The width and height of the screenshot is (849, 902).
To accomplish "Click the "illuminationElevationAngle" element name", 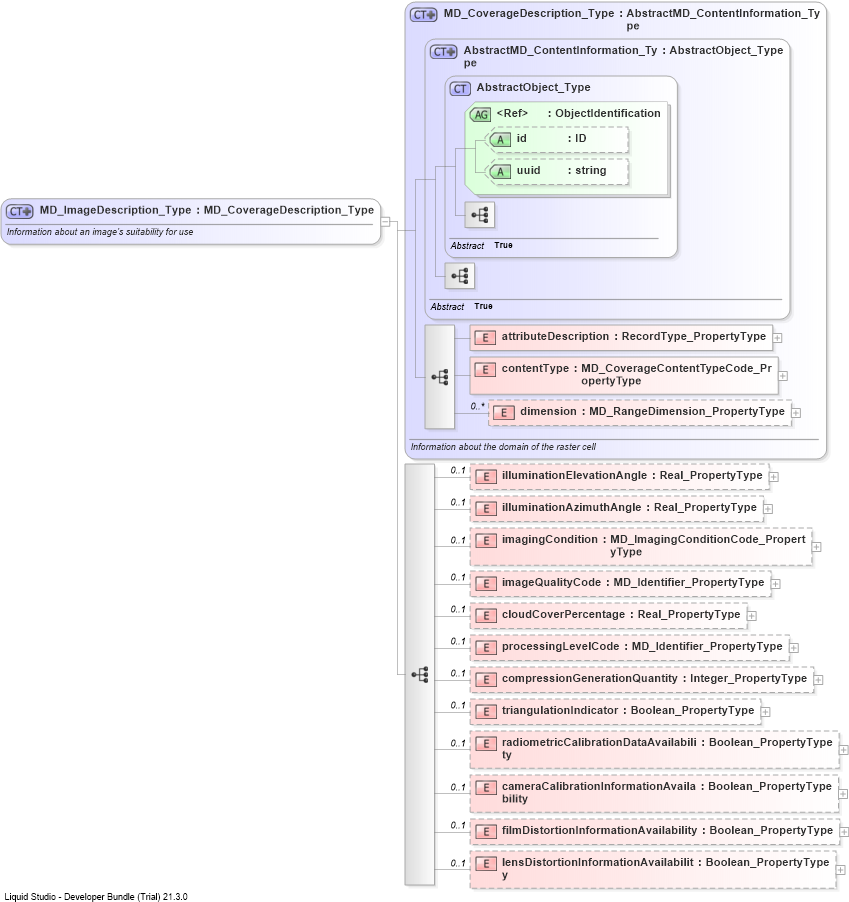I will tap(574, 475).
